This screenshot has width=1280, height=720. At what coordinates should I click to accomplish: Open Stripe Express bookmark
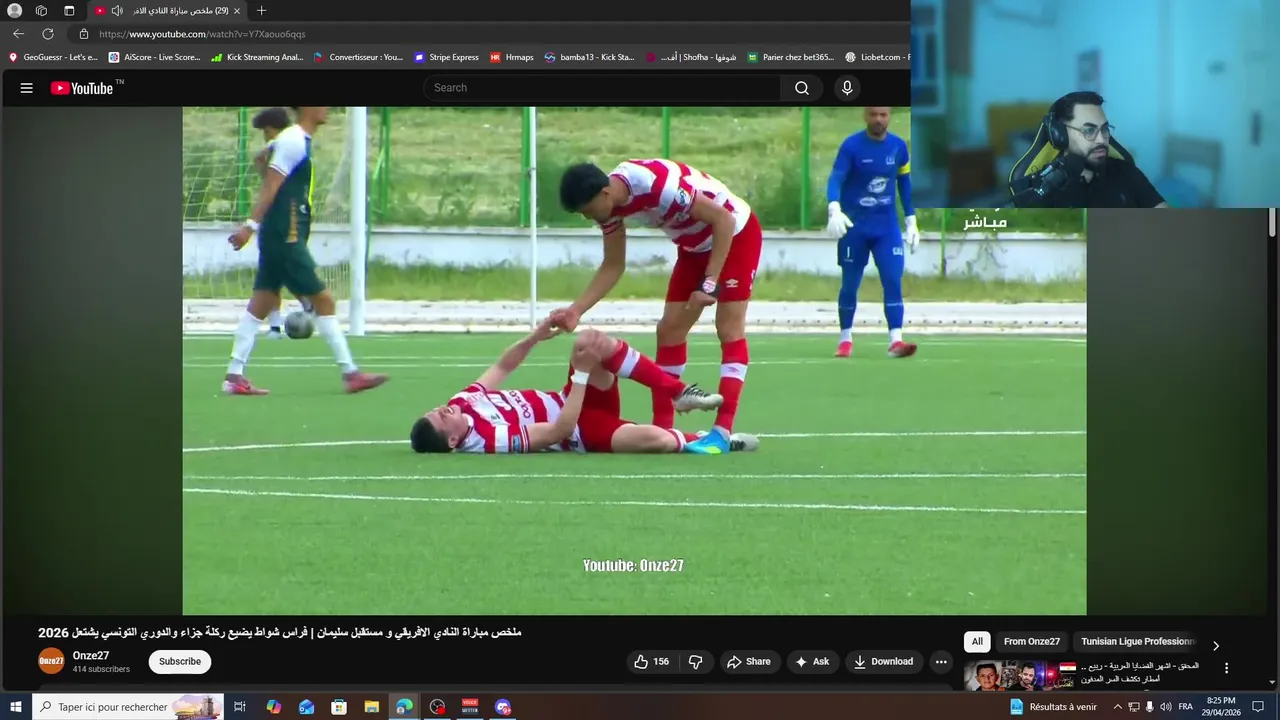click(446, 57)
